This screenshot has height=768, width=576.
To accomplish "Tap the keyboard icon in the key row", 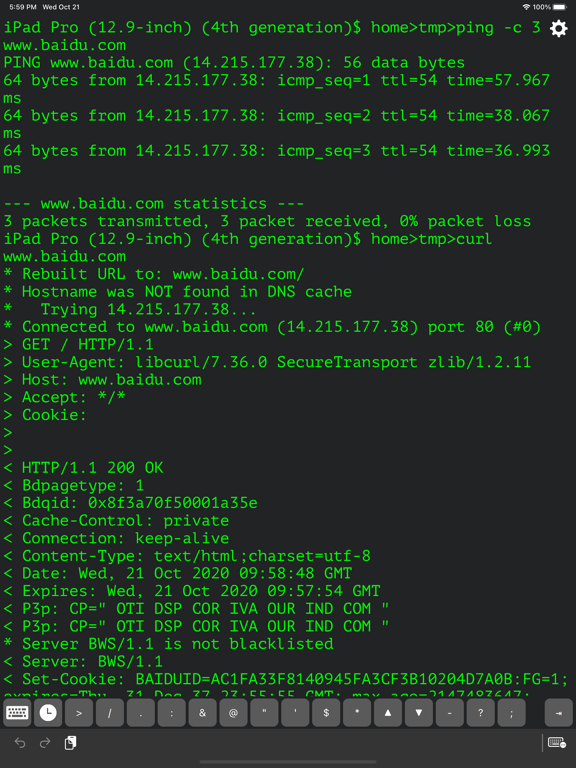I will pyautogui.click(x=17, y=713).
